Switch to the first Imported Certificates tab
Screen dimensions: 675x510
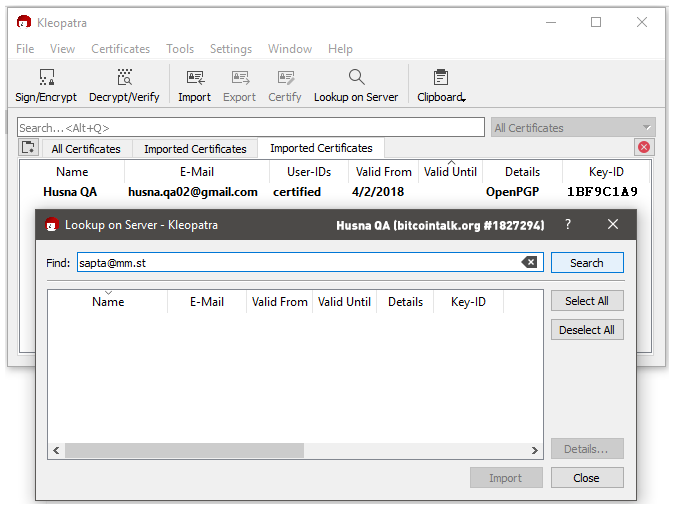pyautogui.click(x=195, y=149)
